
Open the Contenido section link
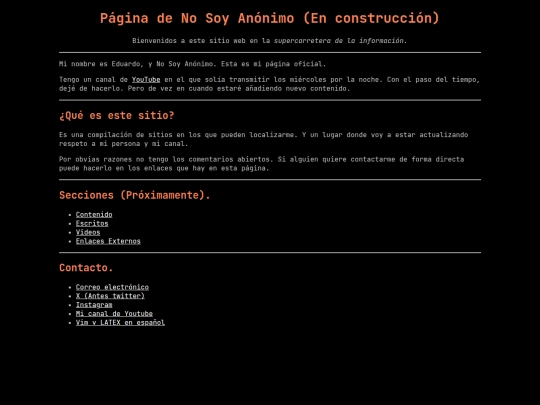tap(94, 215)
